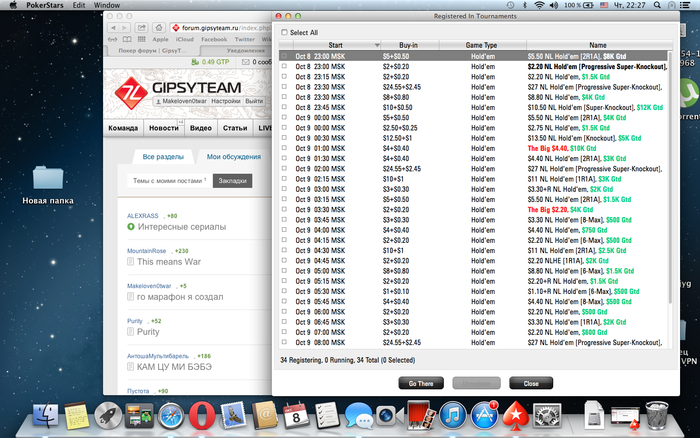Open Новая папка desktop folder
The height and width of the screenshot is (438, 700).
(x=48, y=185)
